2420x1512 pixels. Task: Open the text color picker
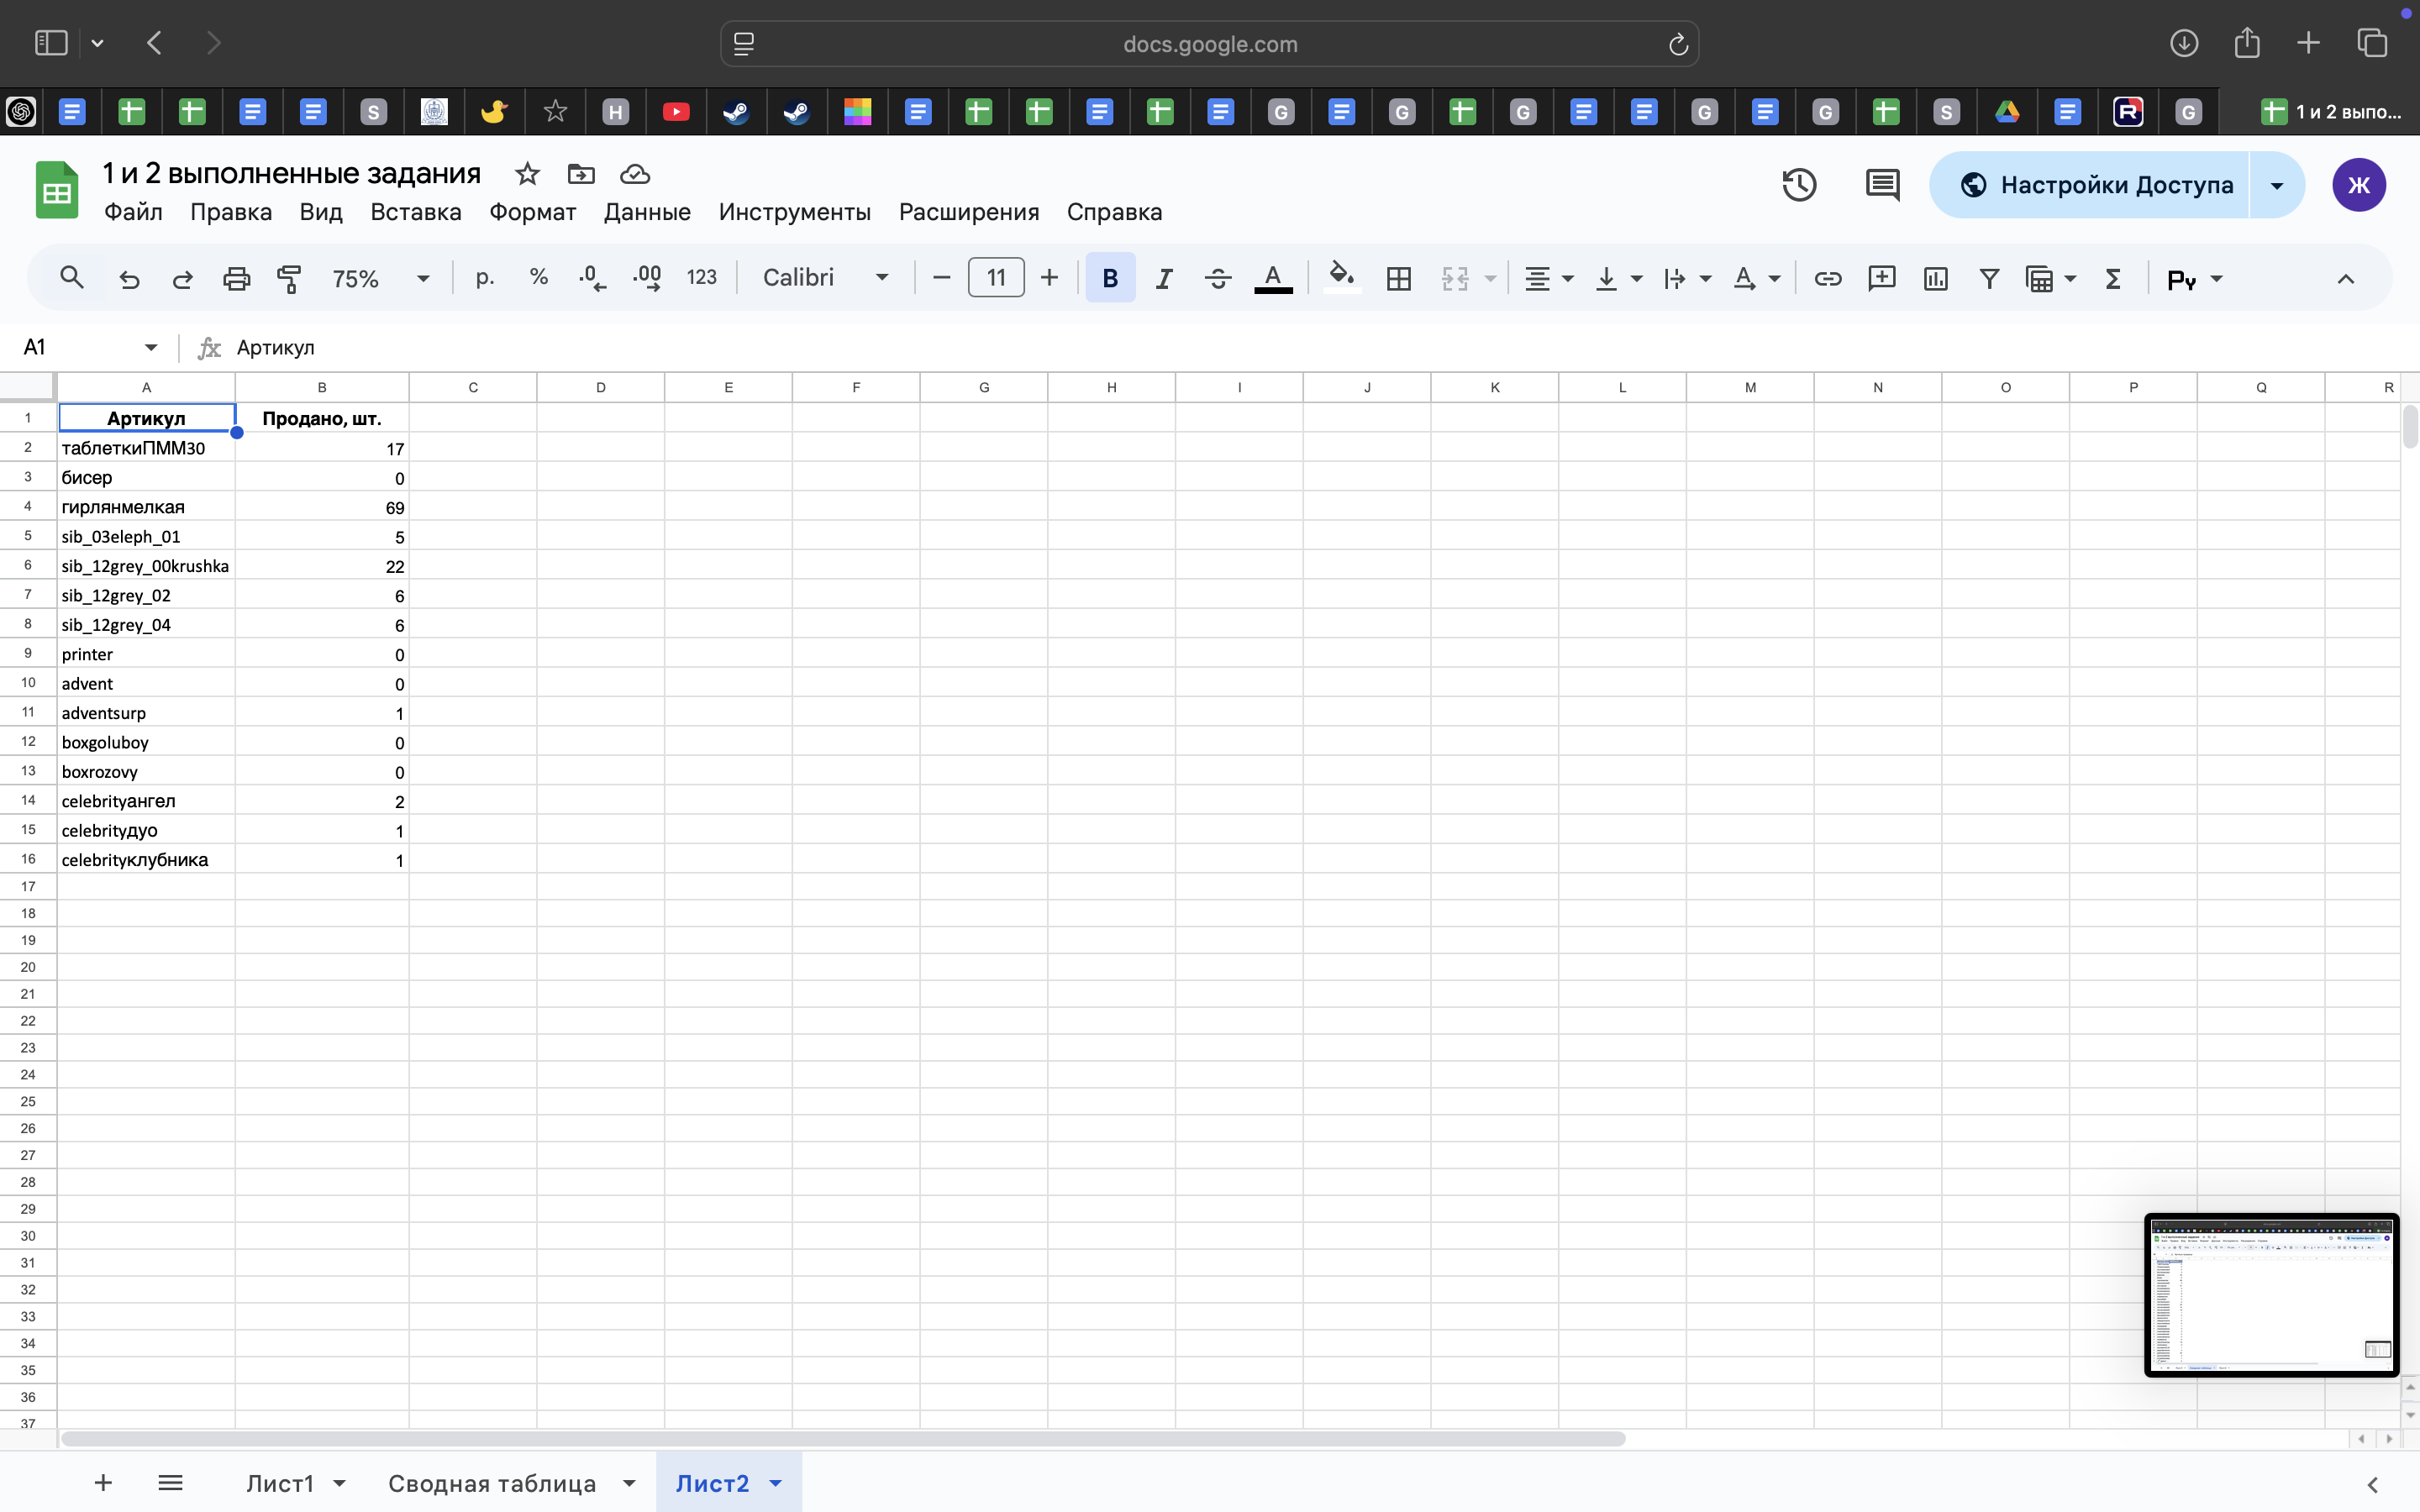1273,278
